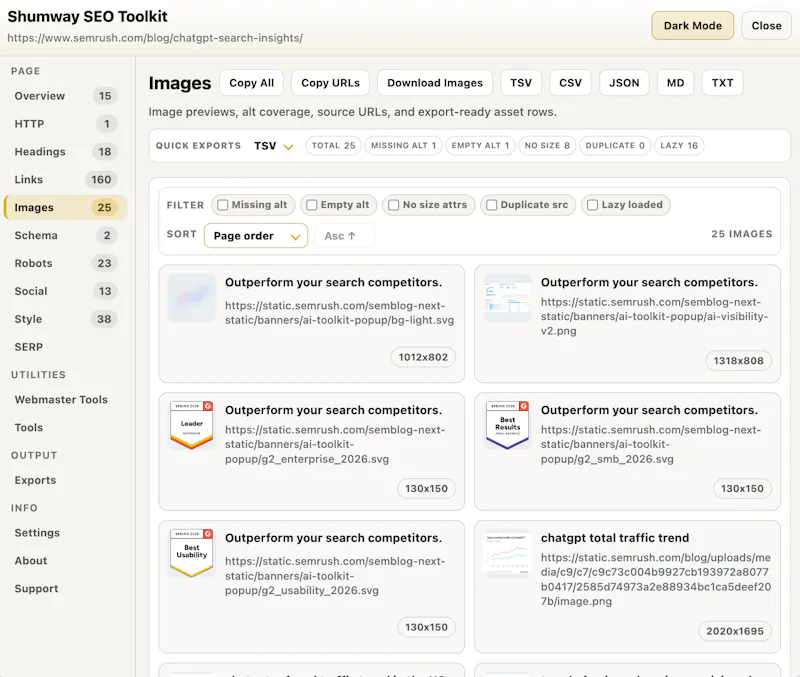This screenshot has height=677, width=800.
Task: Open the Support page
Action: click(65, 589)
